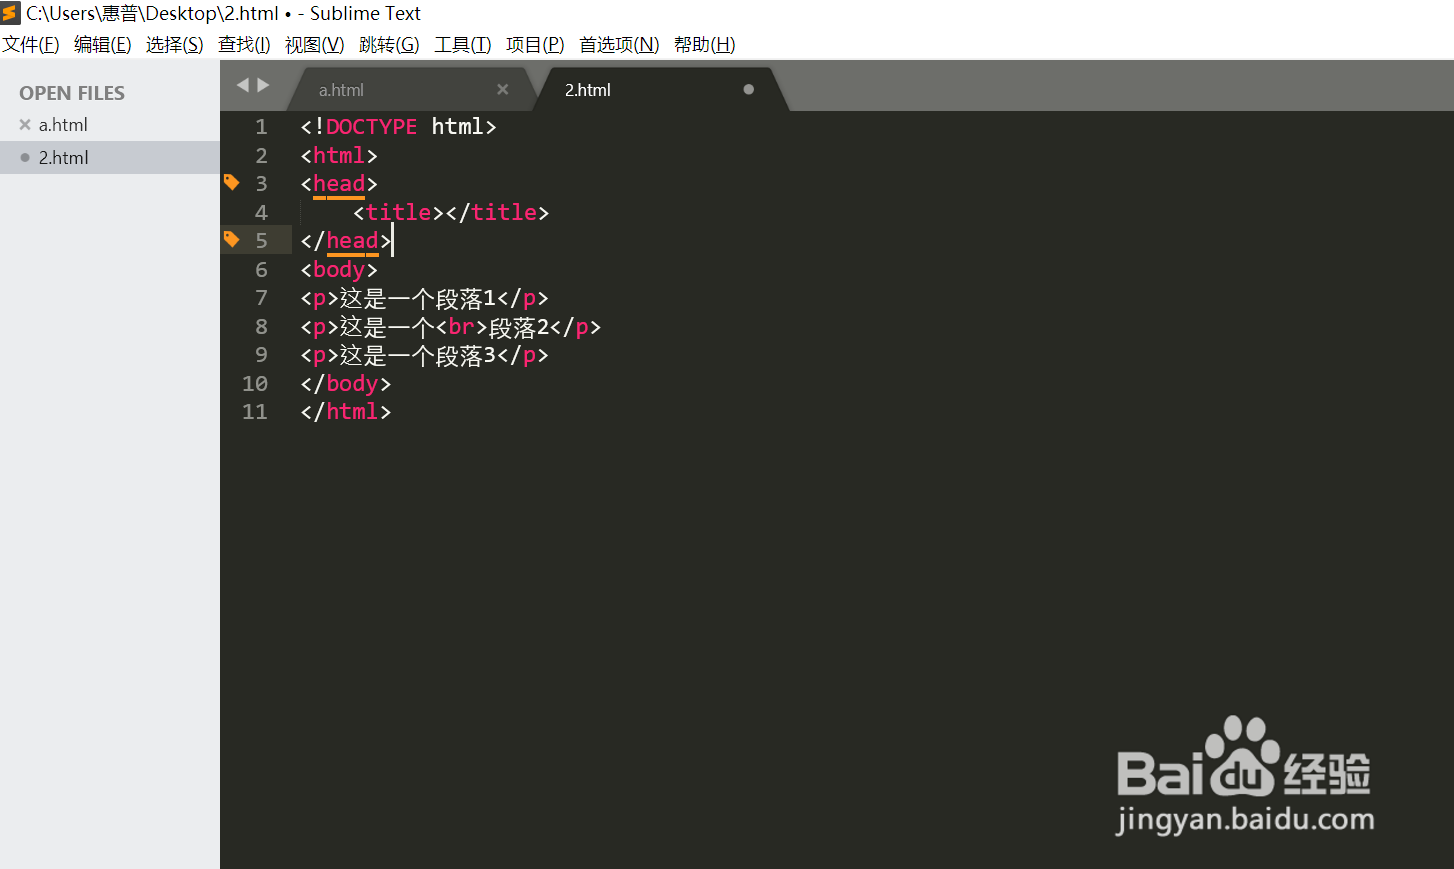Click line number 10 in the gutter
Screen dimensions: 1454x869
[x=255, y=384]
